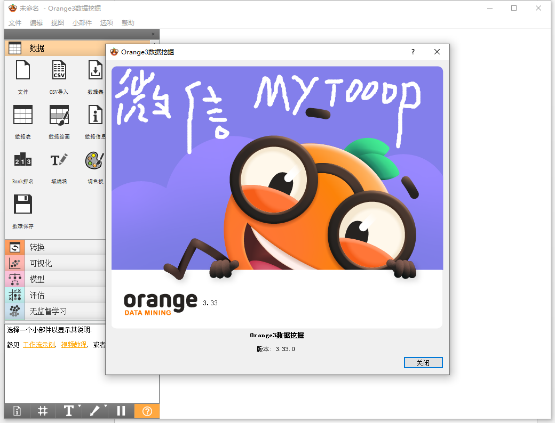
Task: Open the 选项 menu
Action: 106,23
